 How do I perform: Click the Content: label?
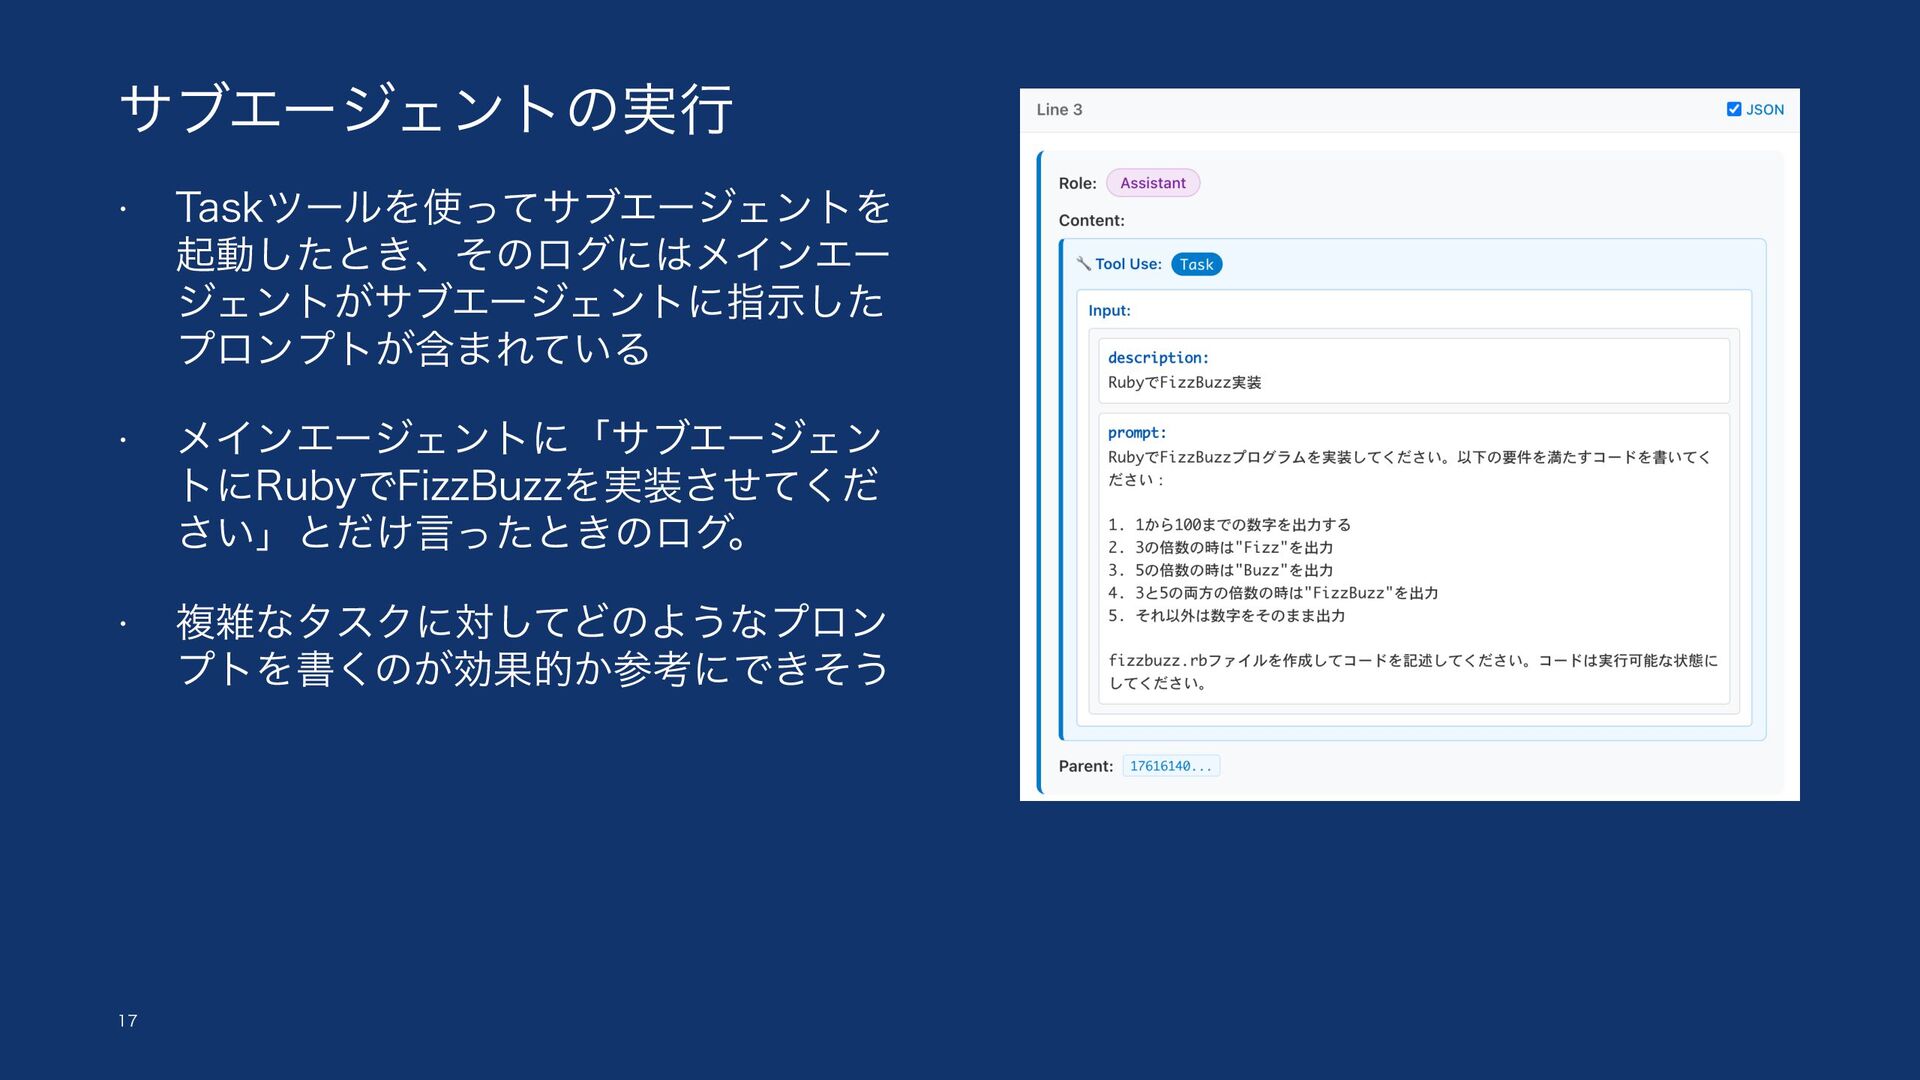1092,220
